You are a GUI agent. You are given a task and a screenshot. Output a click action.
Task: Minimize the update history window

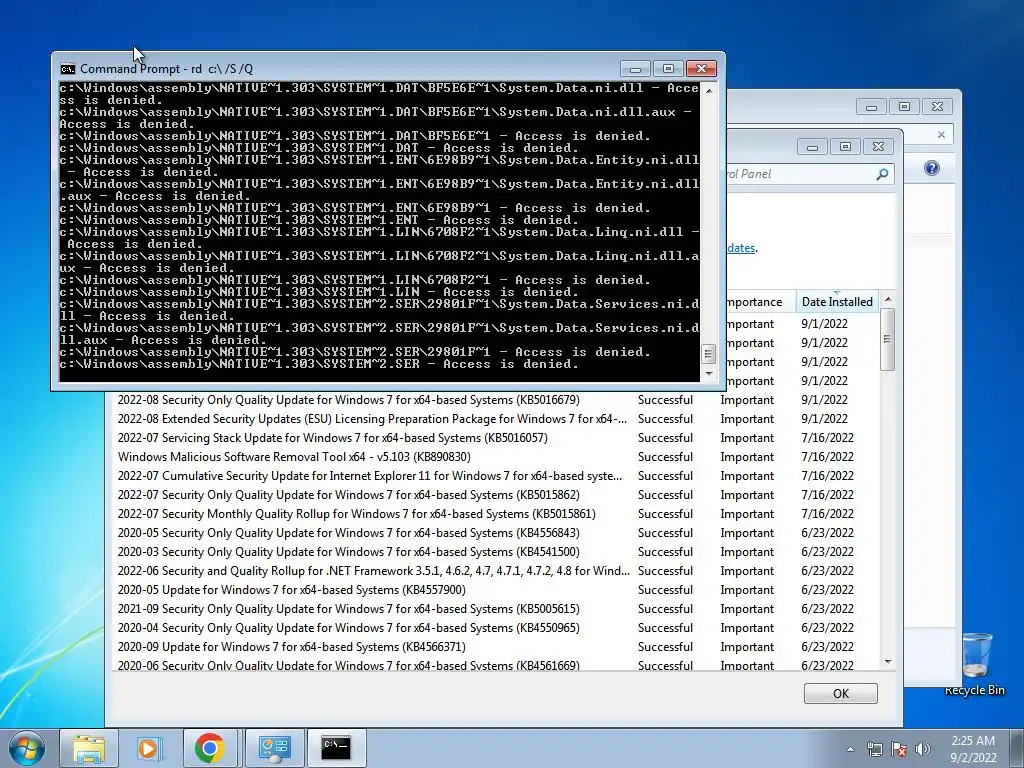tap(812, 146)
